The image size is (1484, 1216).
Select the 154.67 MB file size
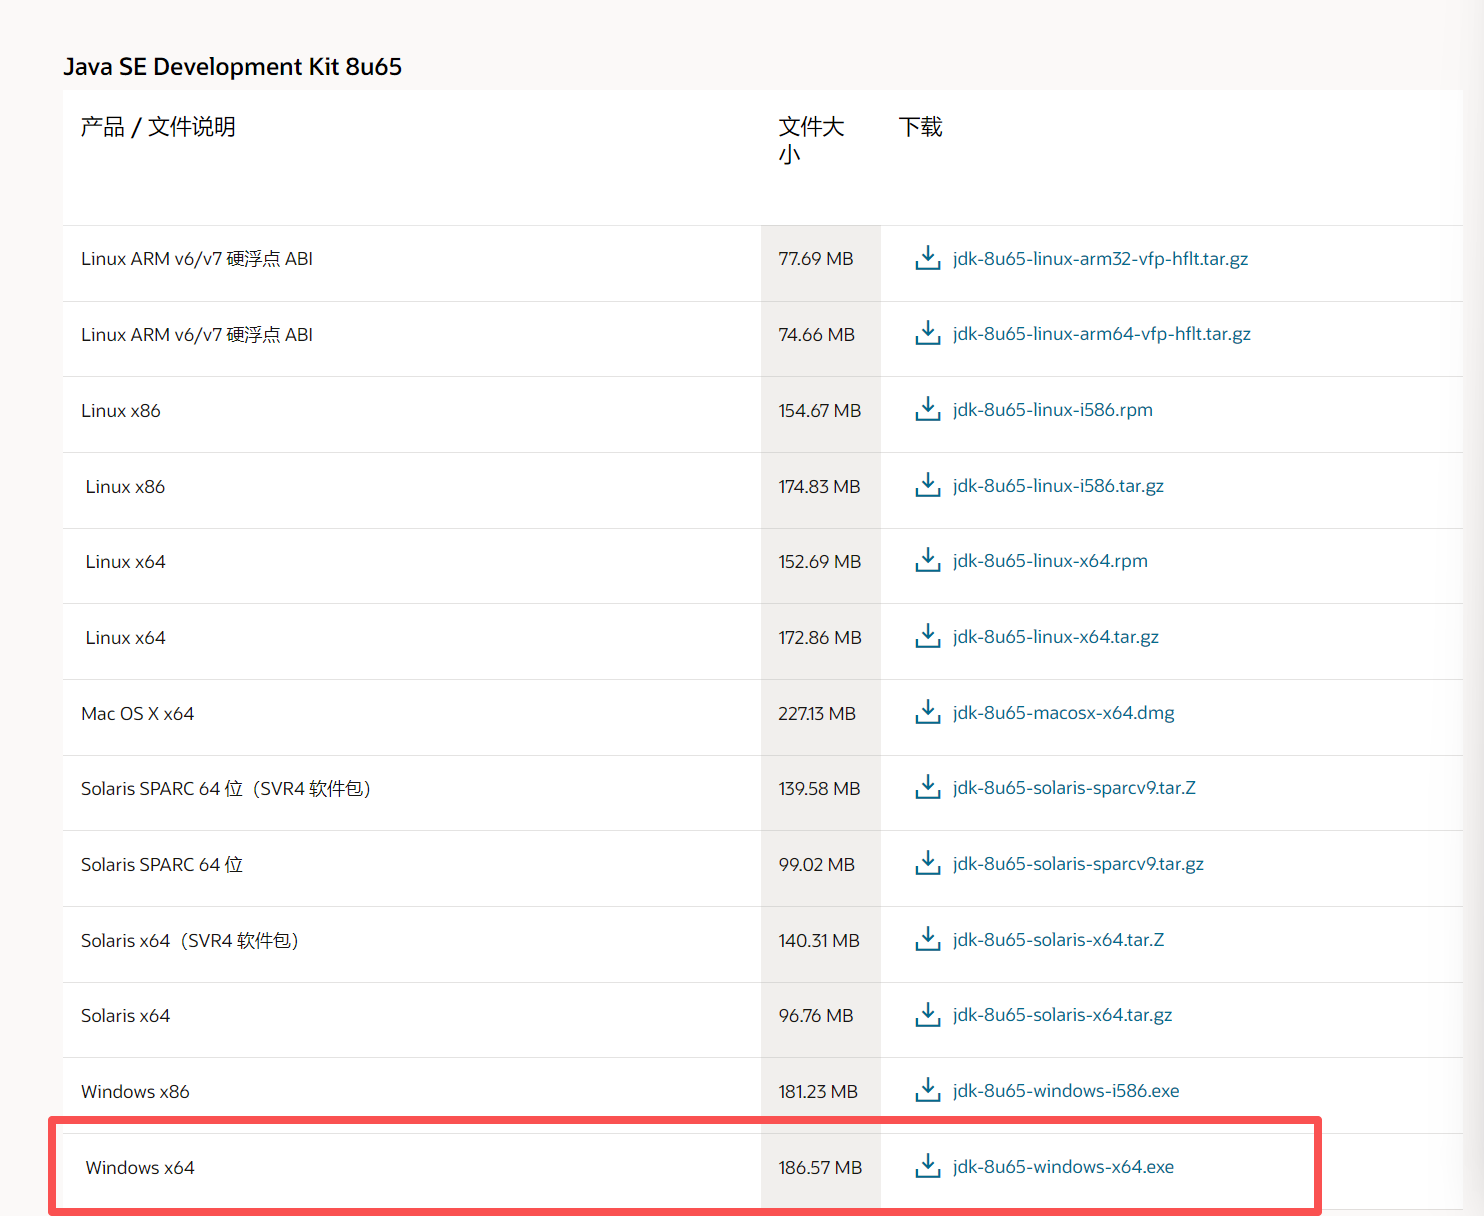point(820,410)
